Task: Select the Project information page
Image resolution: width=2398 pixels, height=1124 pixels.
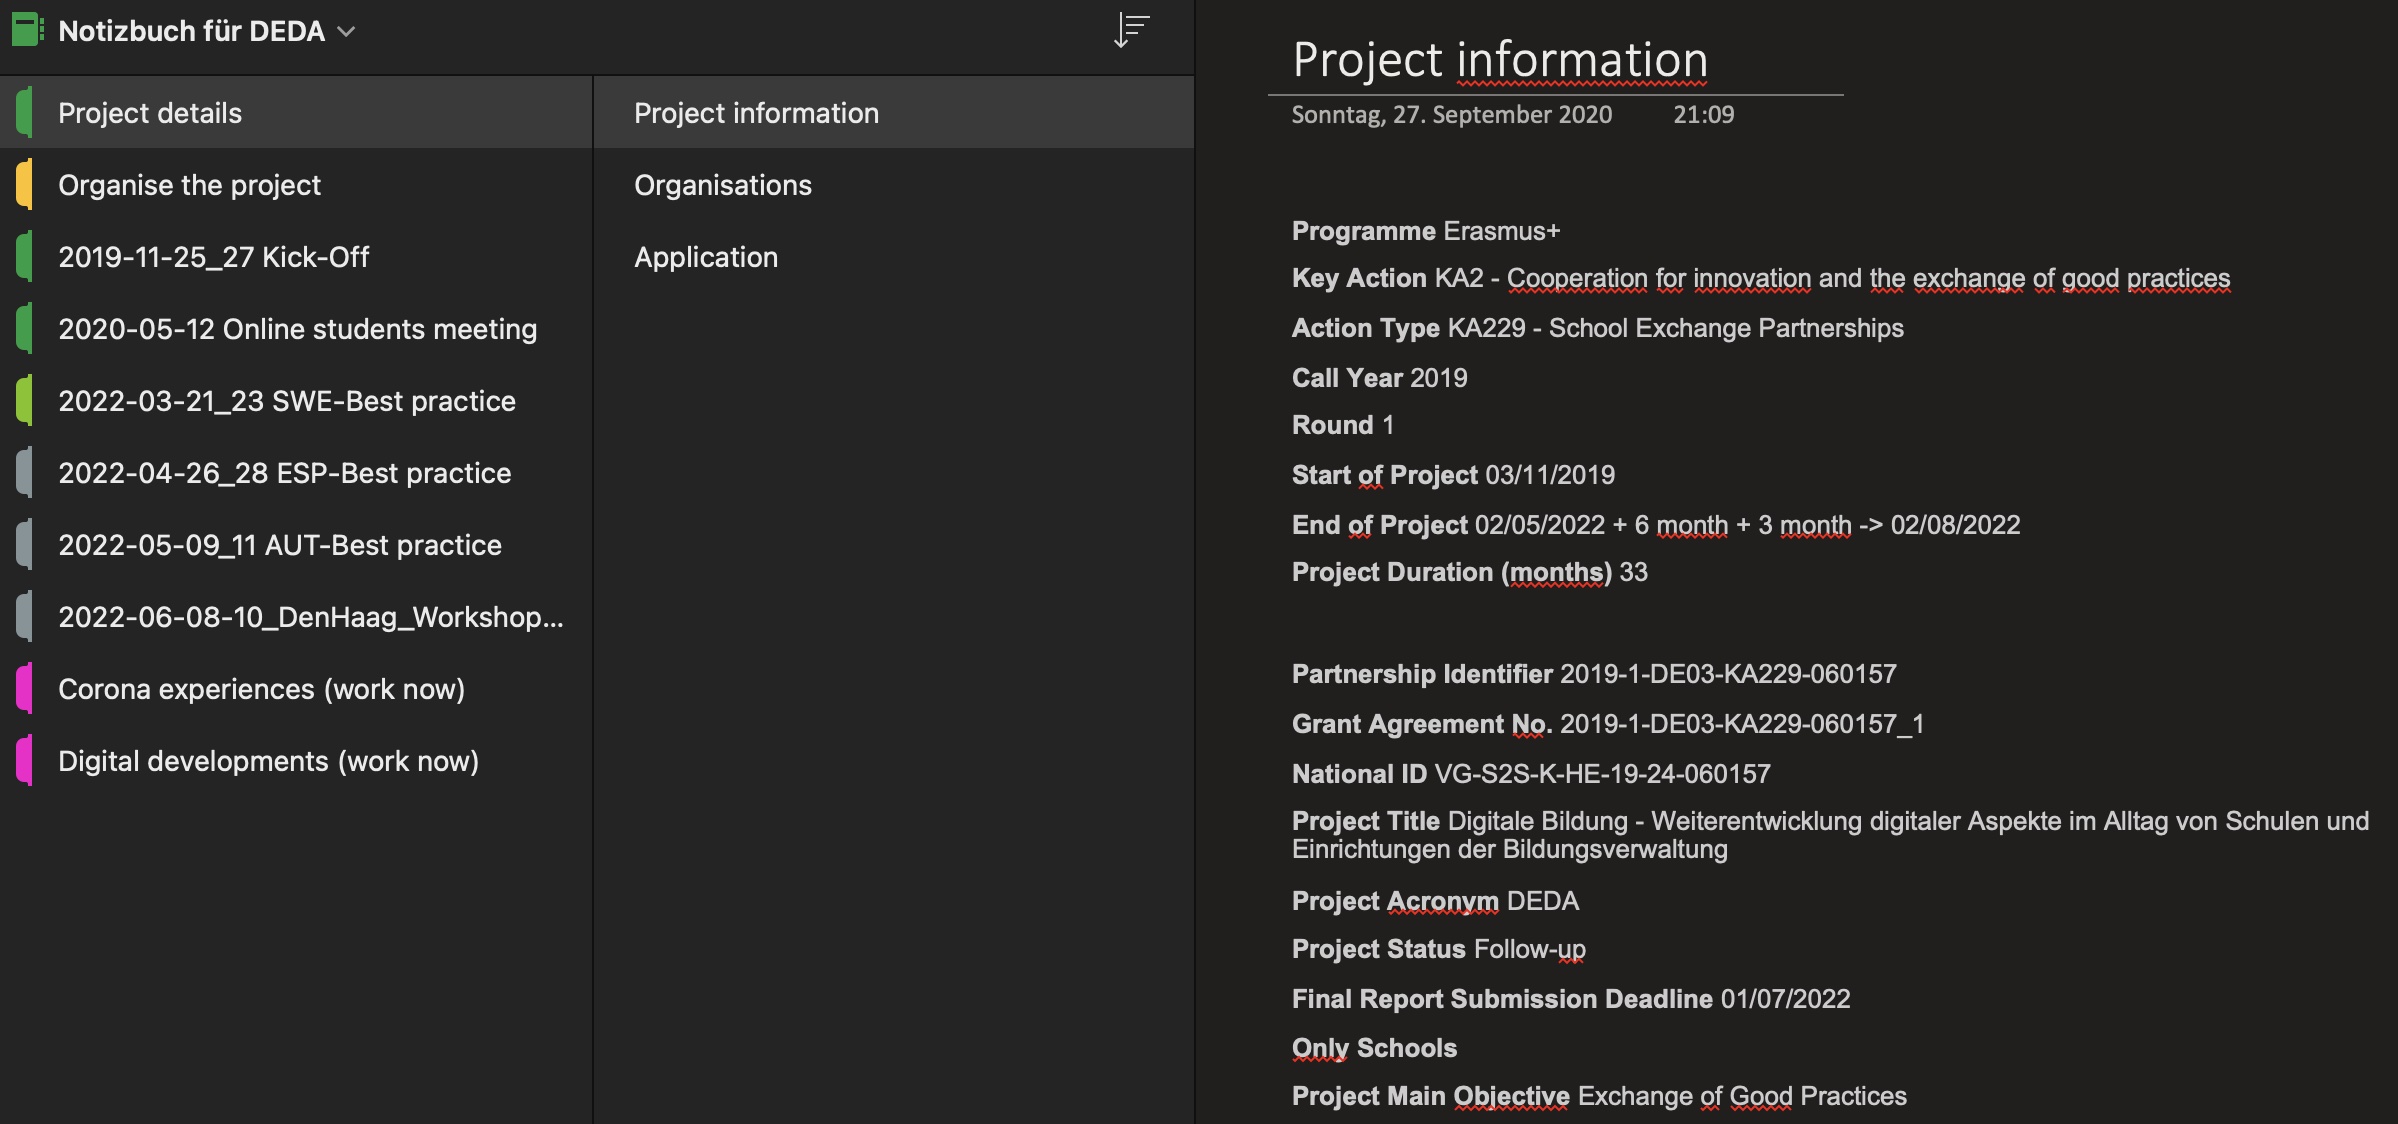Action: pos(756,113)
